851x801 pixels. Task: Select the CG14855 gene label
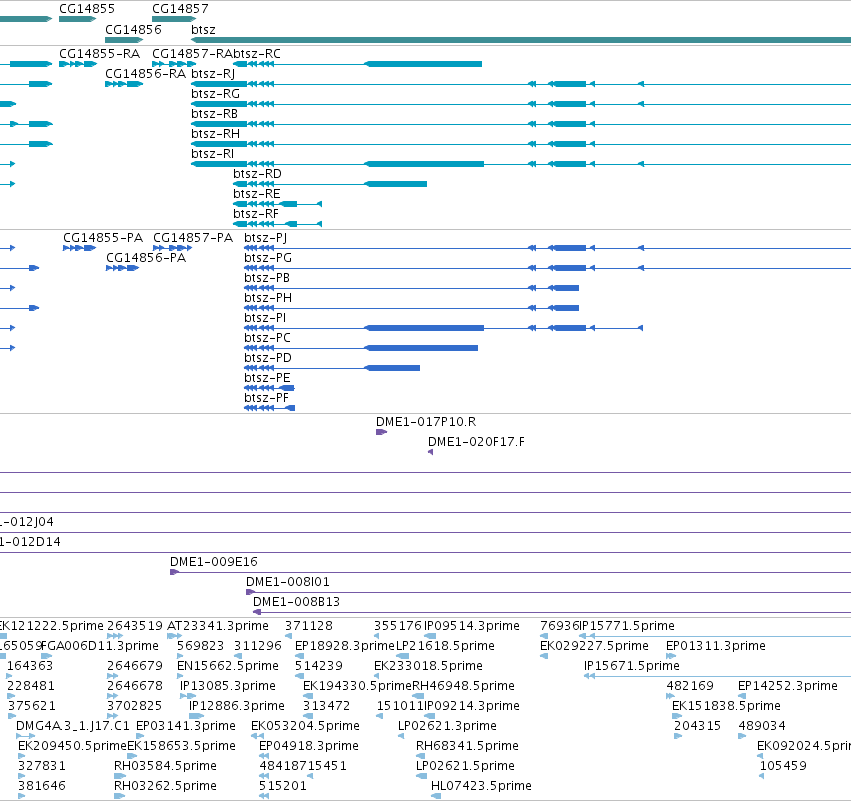point(87,9)
